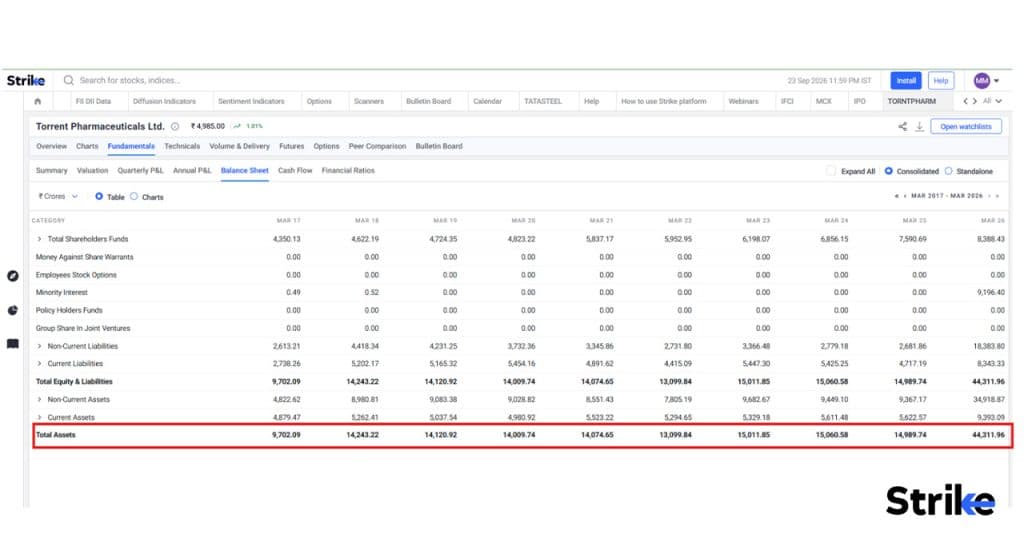Open the chat message icon in left sidebar
Image resolution: width=1024 pixels, height=542 pixels.
pos(12,343)
